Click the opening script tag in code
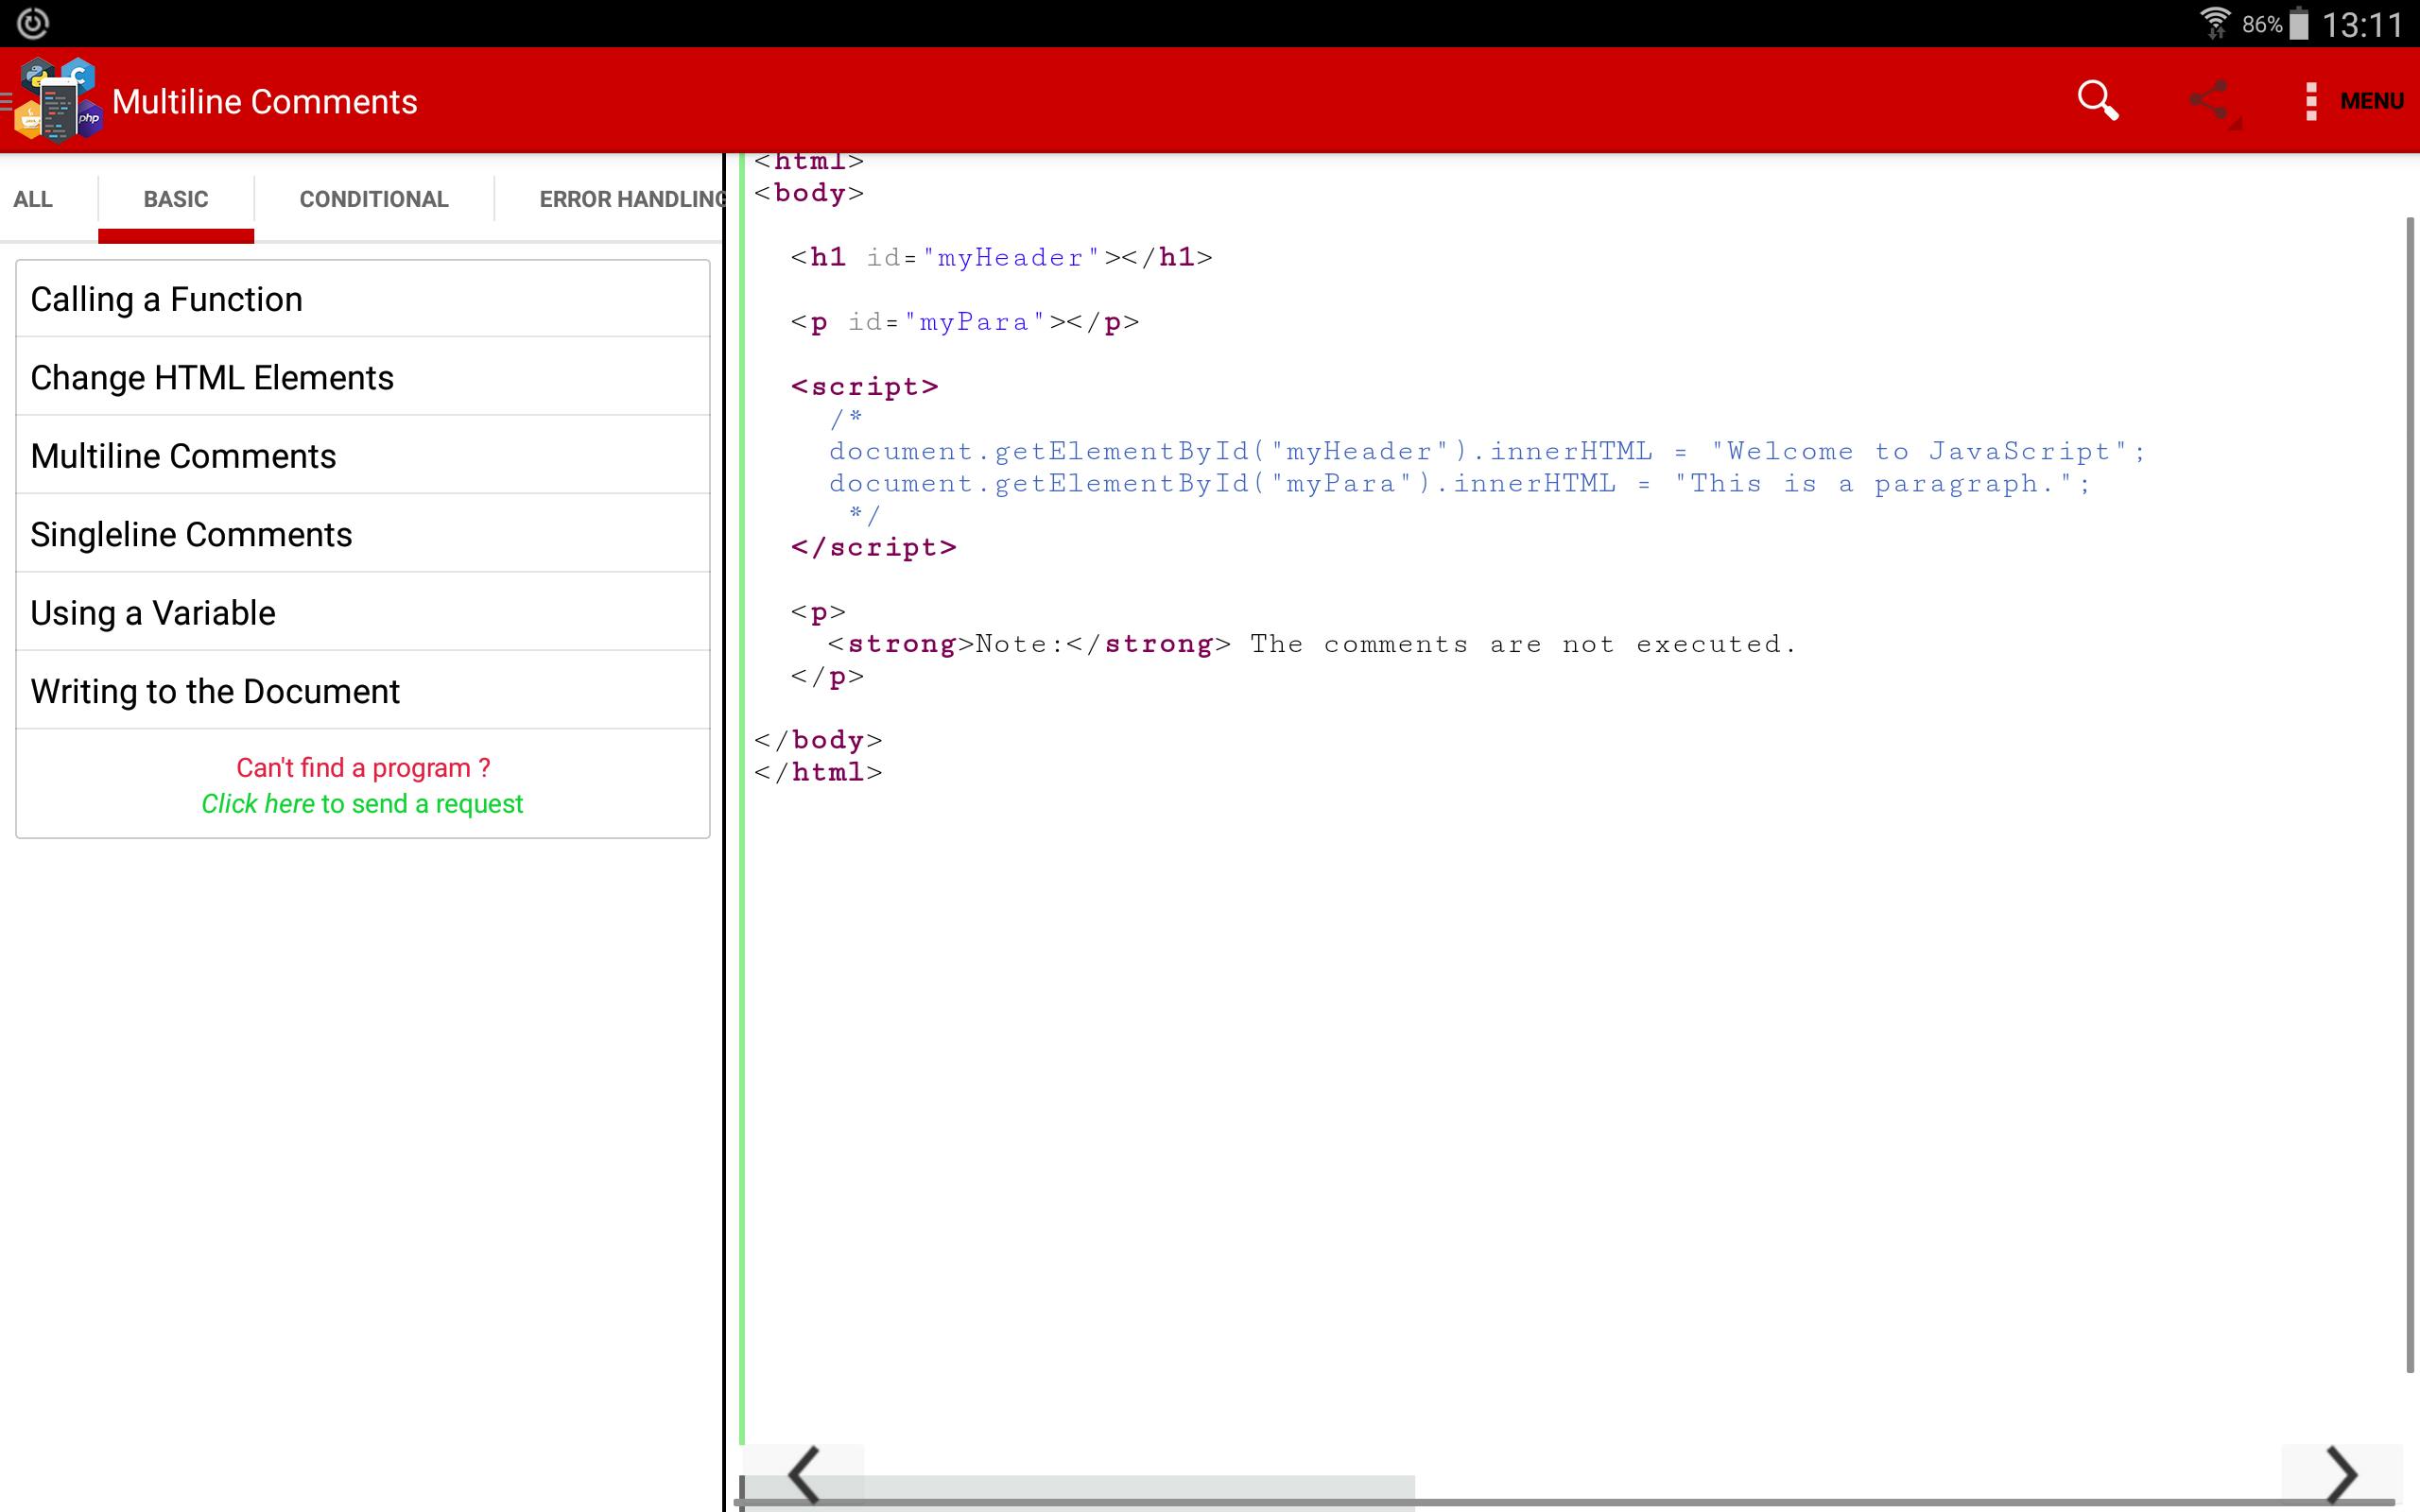Image resolution: width=2420 pixels, height=1512 pixels. coord(864,387)
